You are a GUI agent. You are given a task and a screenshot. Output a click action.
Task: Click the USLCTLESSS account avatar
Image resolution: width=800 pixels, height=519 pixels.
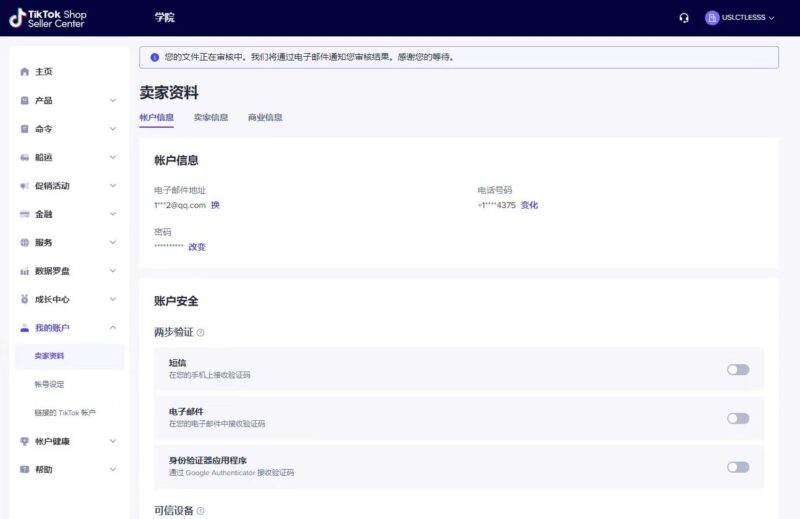(712, 18)
